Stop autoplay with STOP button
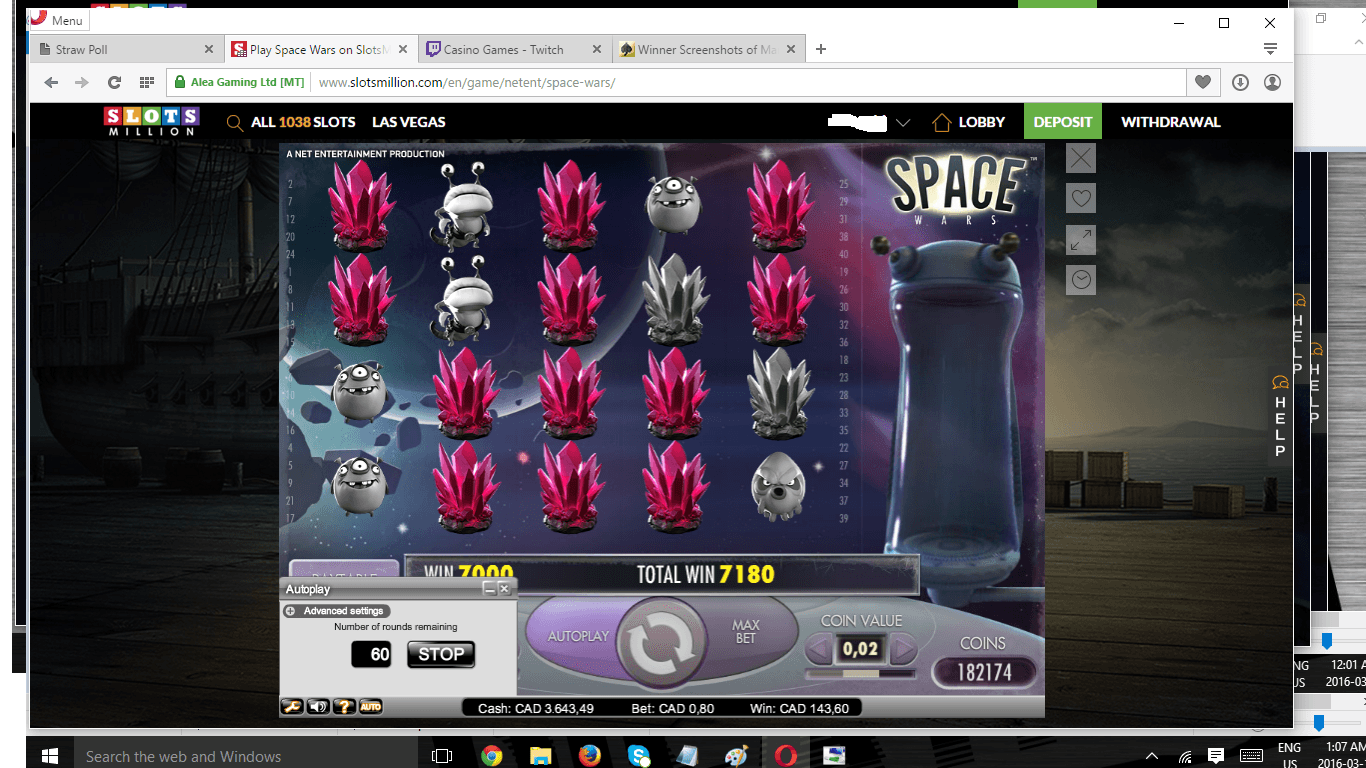1366x768 pixels. click(x=441, y=655)
